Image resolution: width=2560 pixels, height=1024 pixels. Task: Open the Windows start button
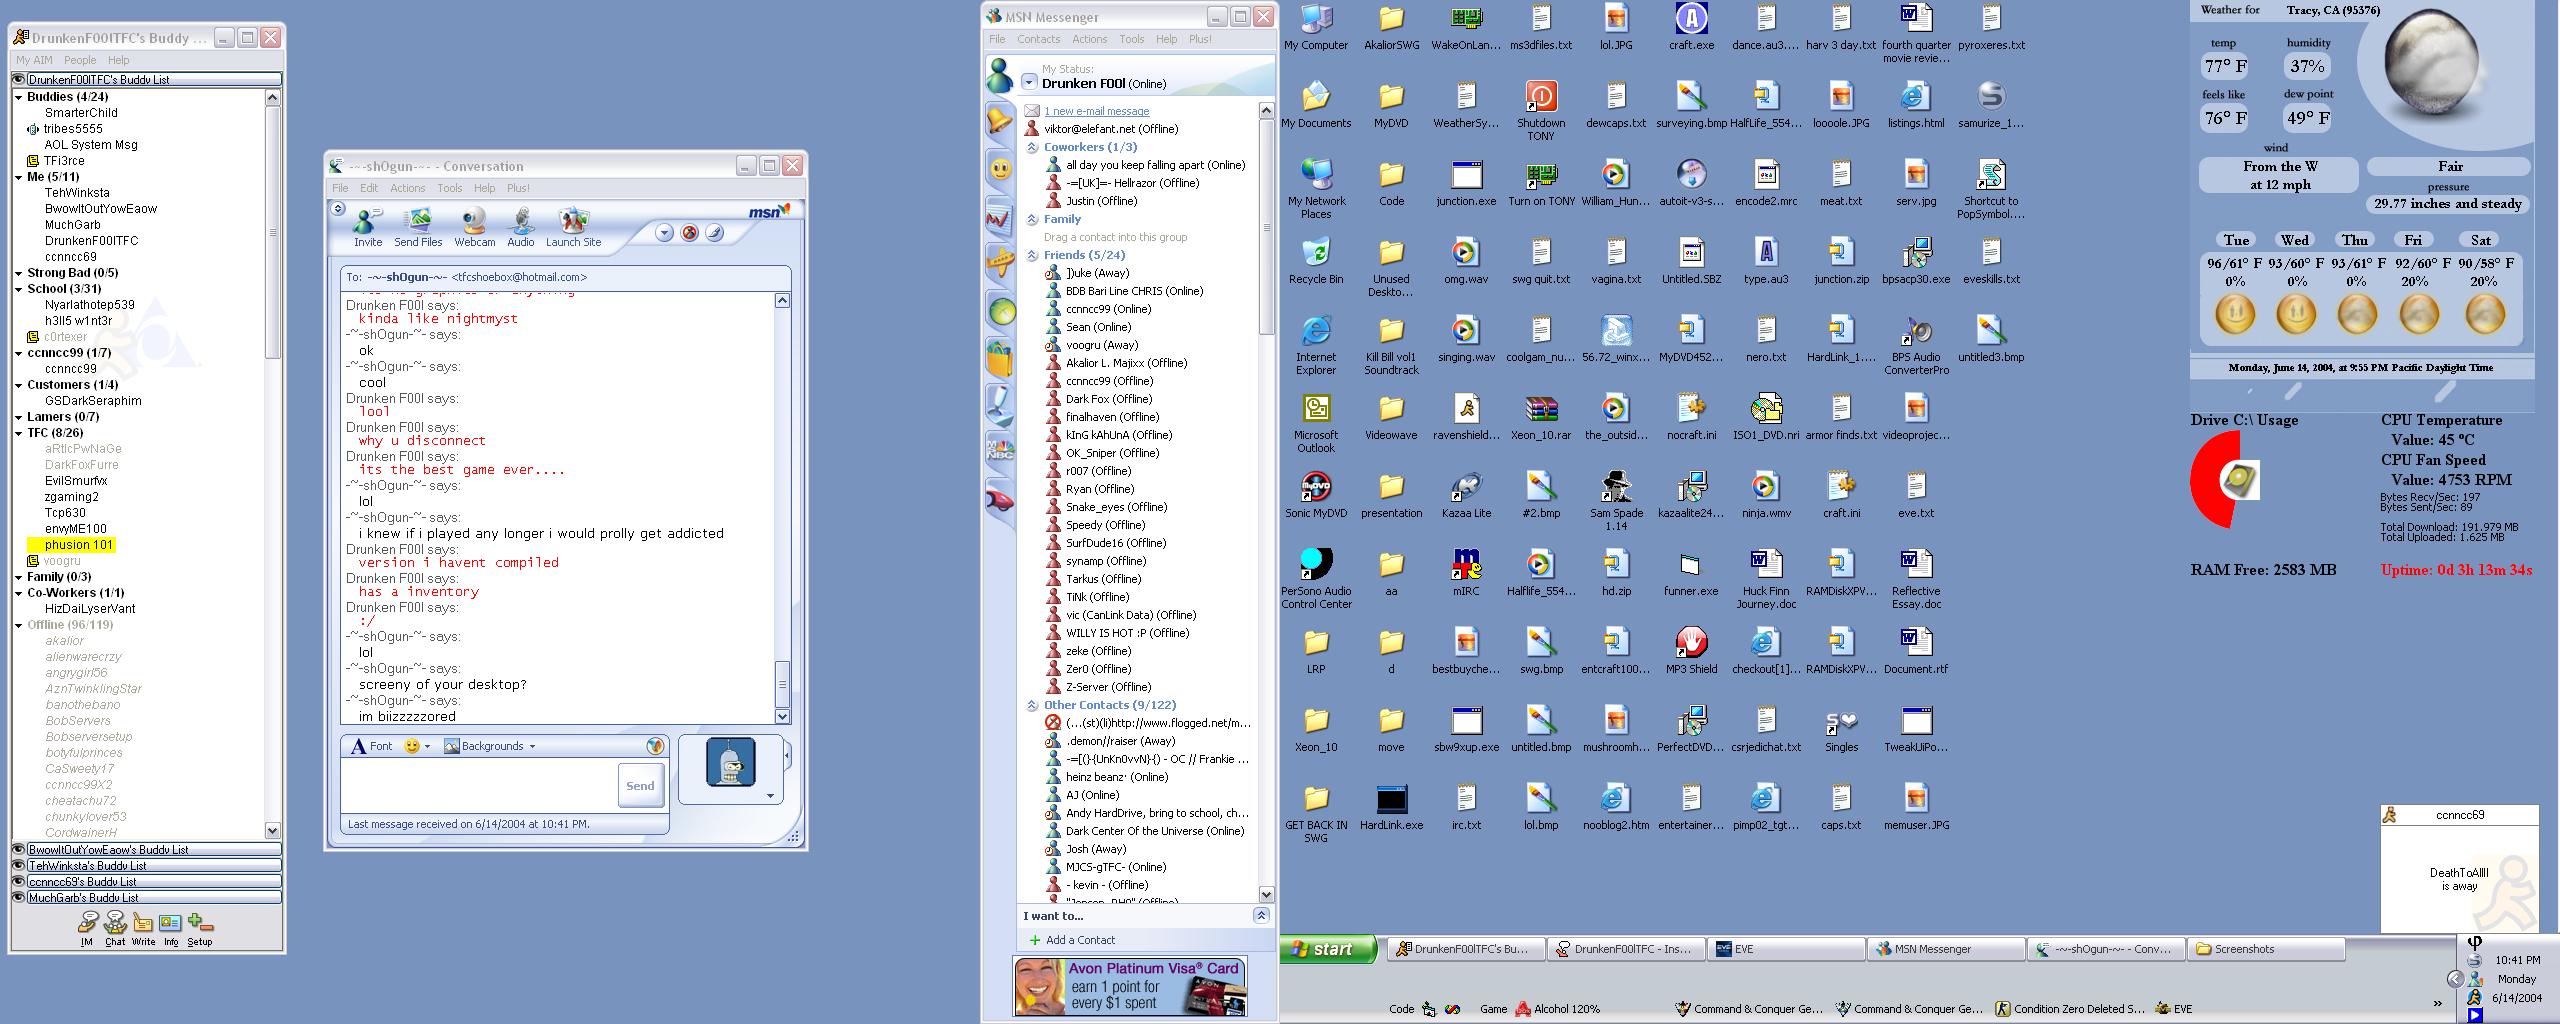1327,949
